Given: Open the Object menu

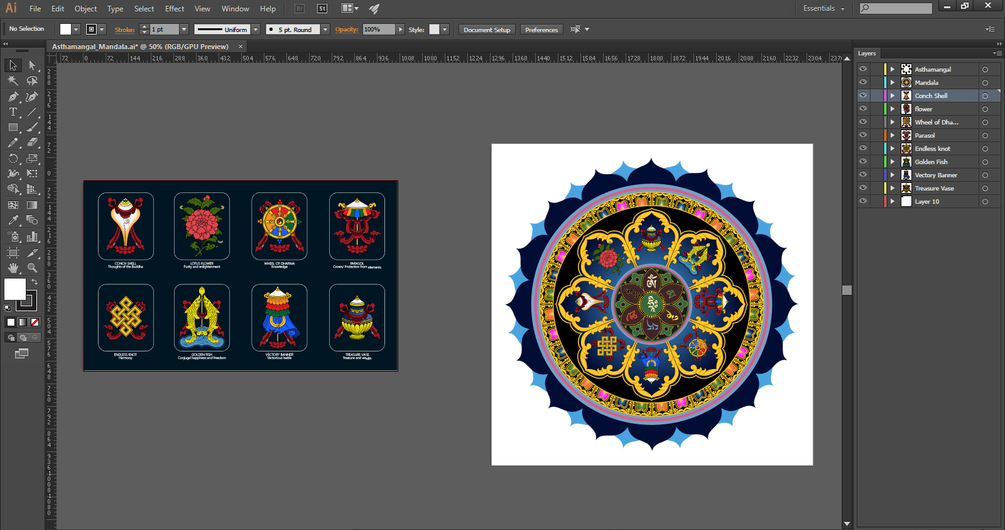Looking at the screenshot, I should pos(85,8).
